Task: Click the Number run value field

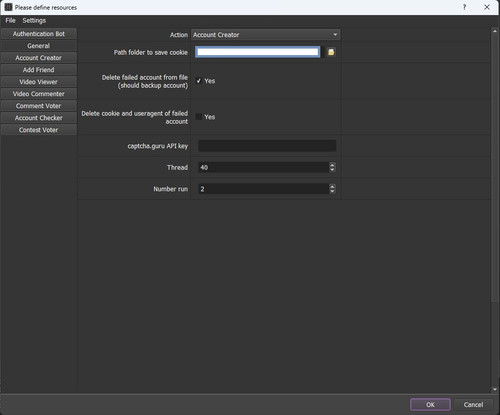Action: click(x=263, y=189)
